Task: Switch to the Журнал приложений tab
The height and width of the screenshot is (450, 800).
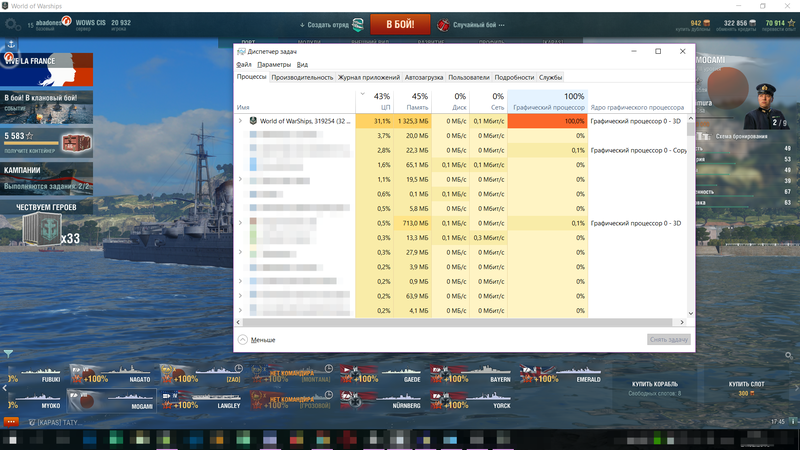Action: point(369,78)
